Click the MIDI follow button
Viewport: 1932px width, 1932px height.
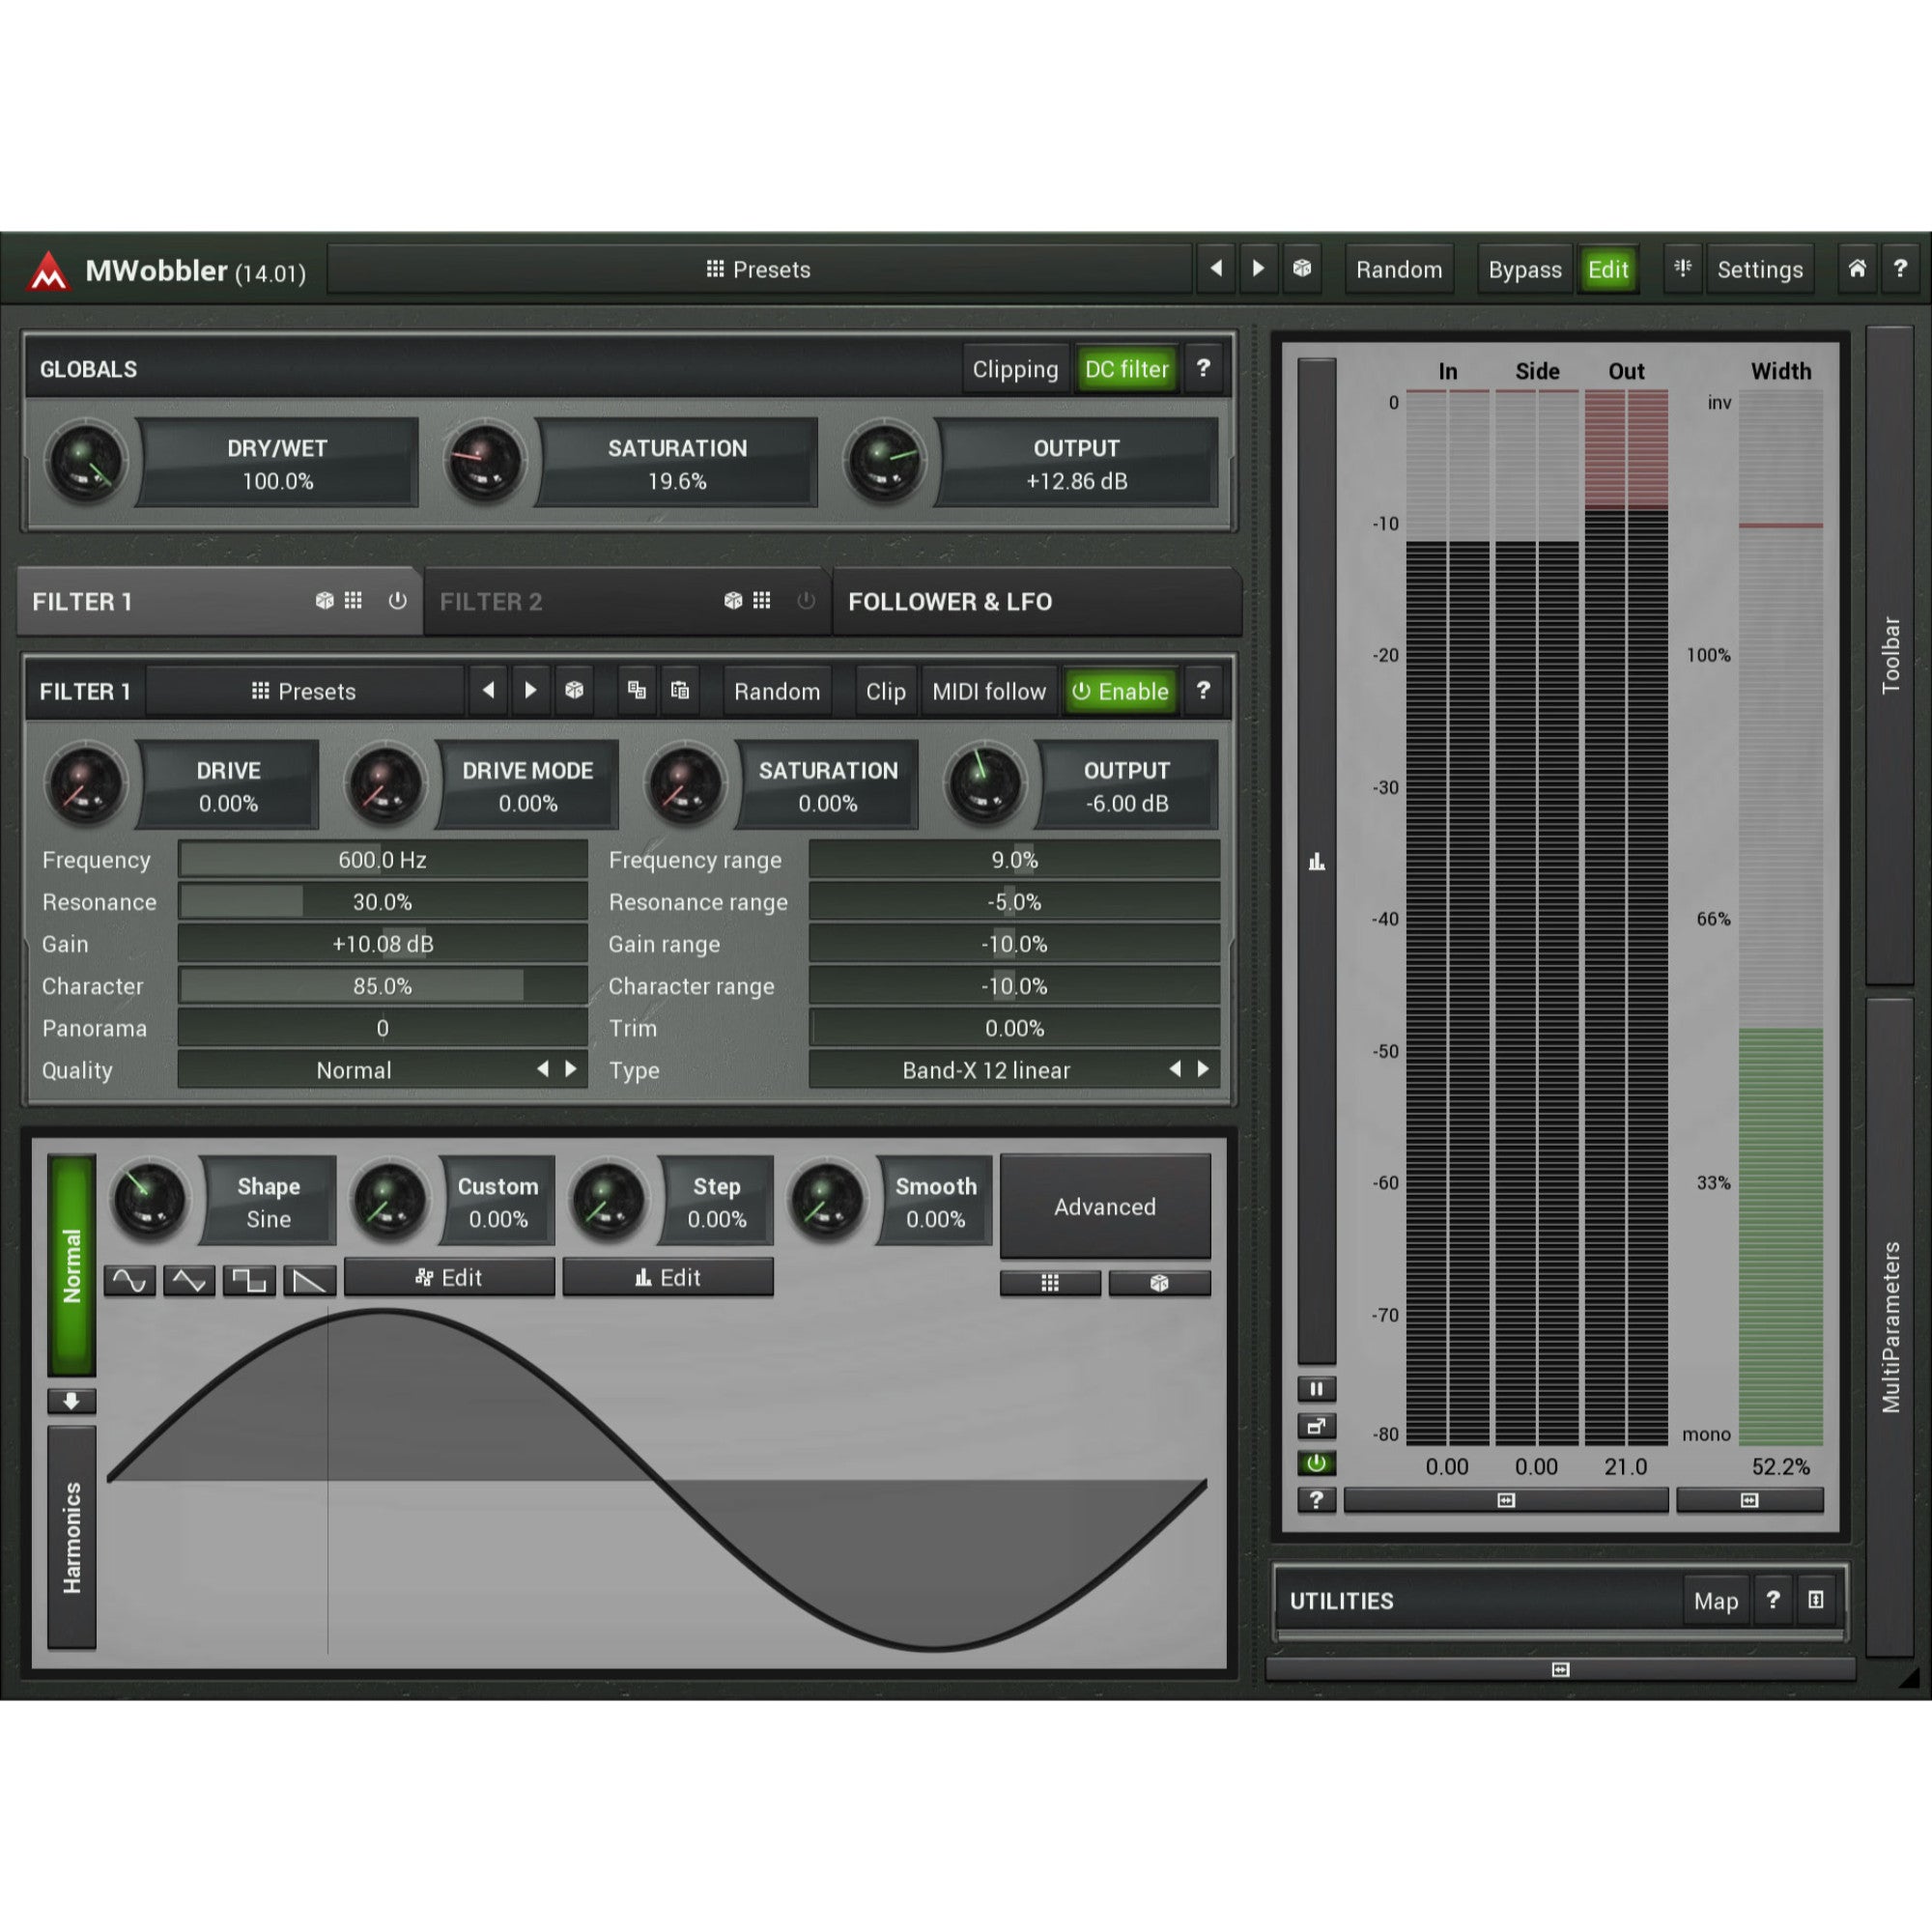989,691
